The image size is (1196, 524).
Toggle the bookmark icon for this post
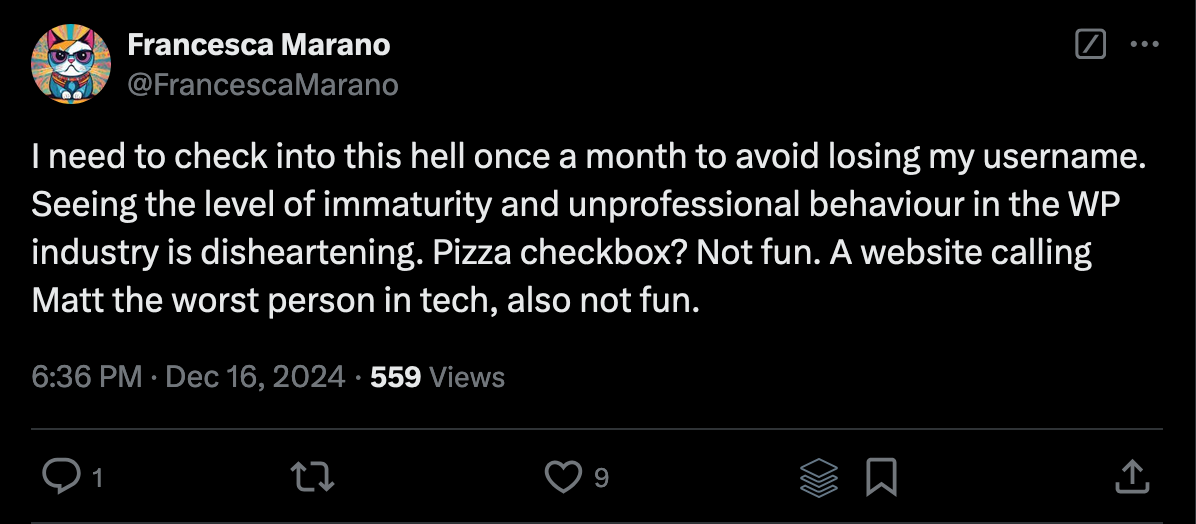[x=880, y=478]
